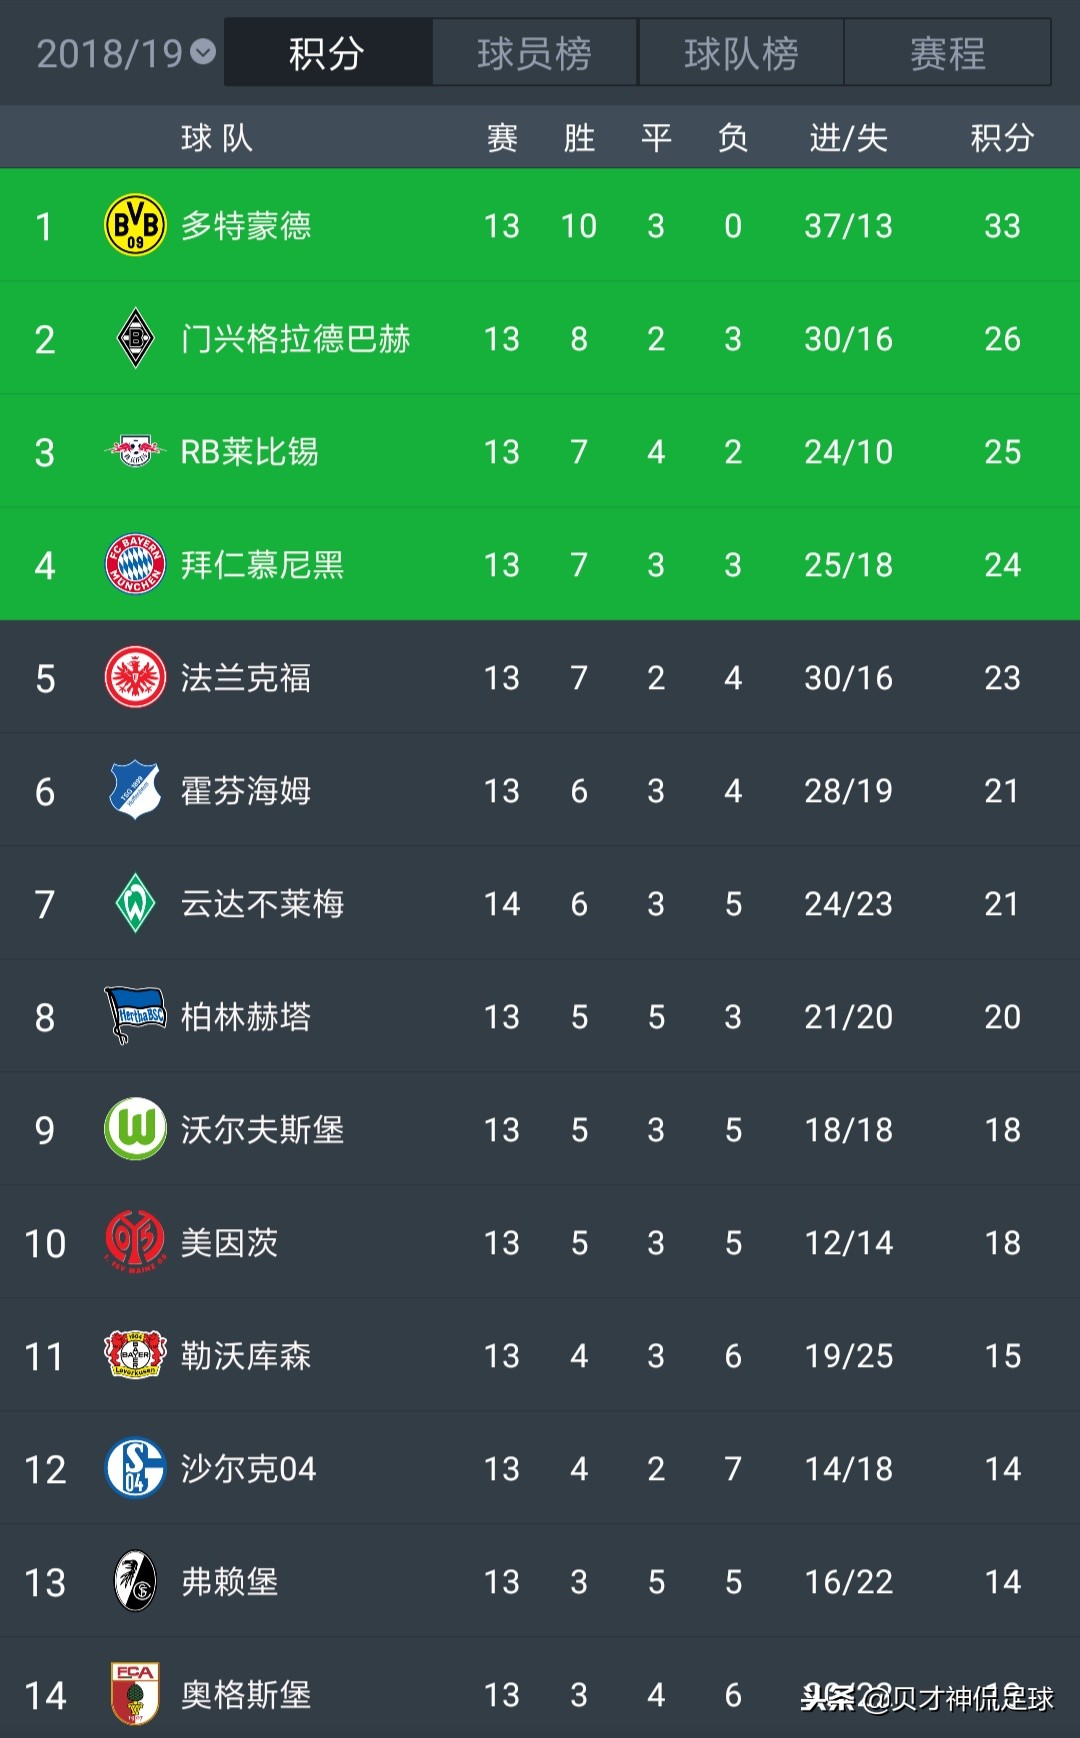Switch to the 球队榜 tab

point(741,53)
